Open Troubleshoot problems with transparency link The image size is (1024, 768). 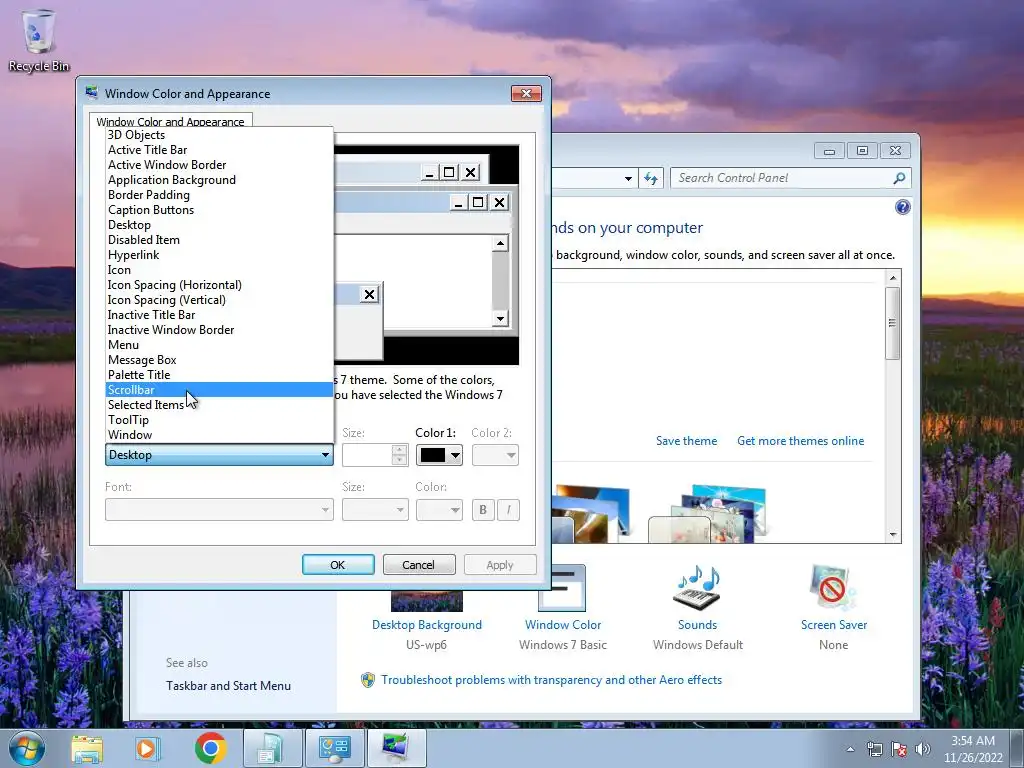pos(552,680)
